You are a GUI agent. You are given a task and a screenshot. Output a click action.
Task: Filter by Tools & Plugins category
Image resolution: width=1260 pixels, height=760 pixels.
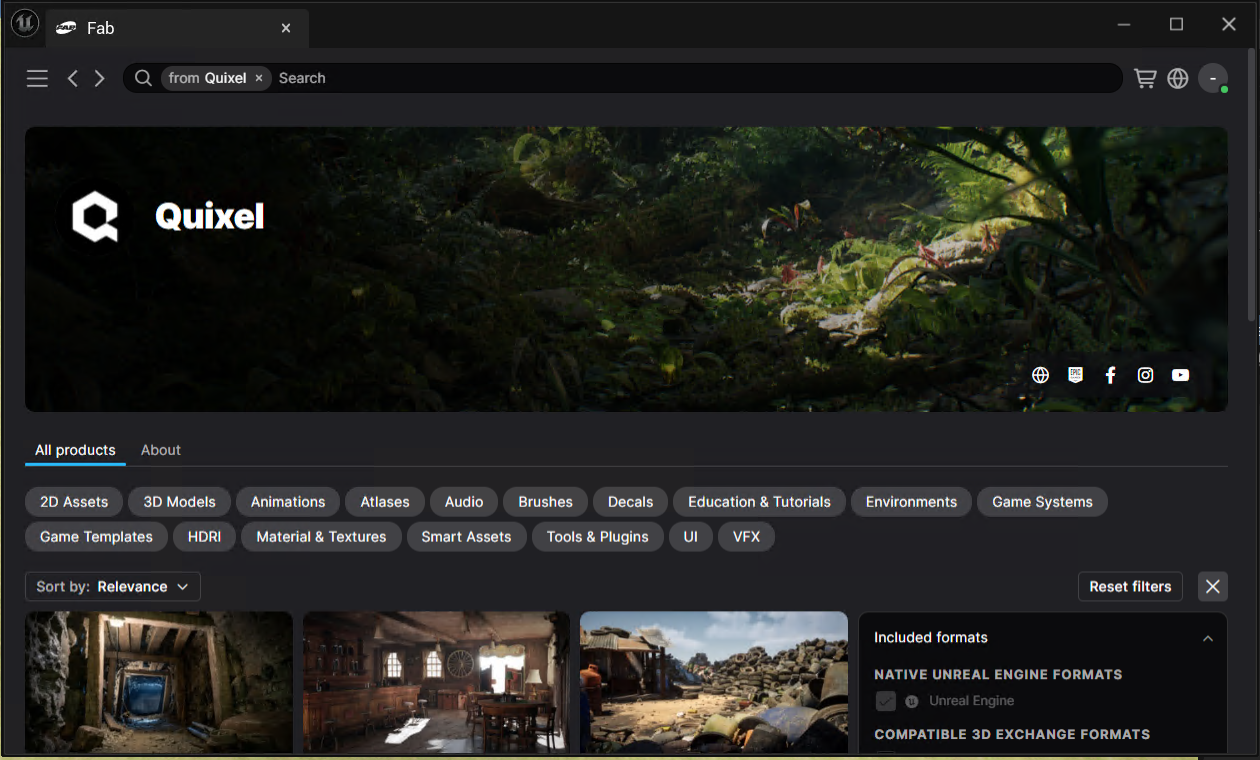point(597,537)
